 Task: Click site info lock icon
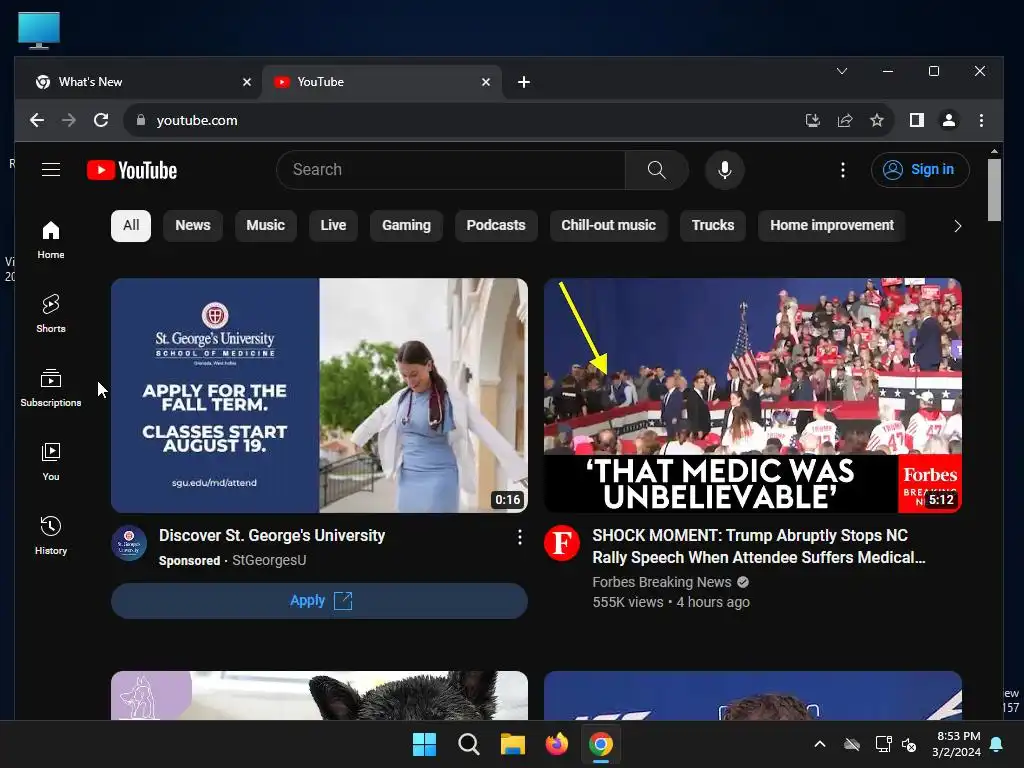pyautogui.click(x=140, y=120)
